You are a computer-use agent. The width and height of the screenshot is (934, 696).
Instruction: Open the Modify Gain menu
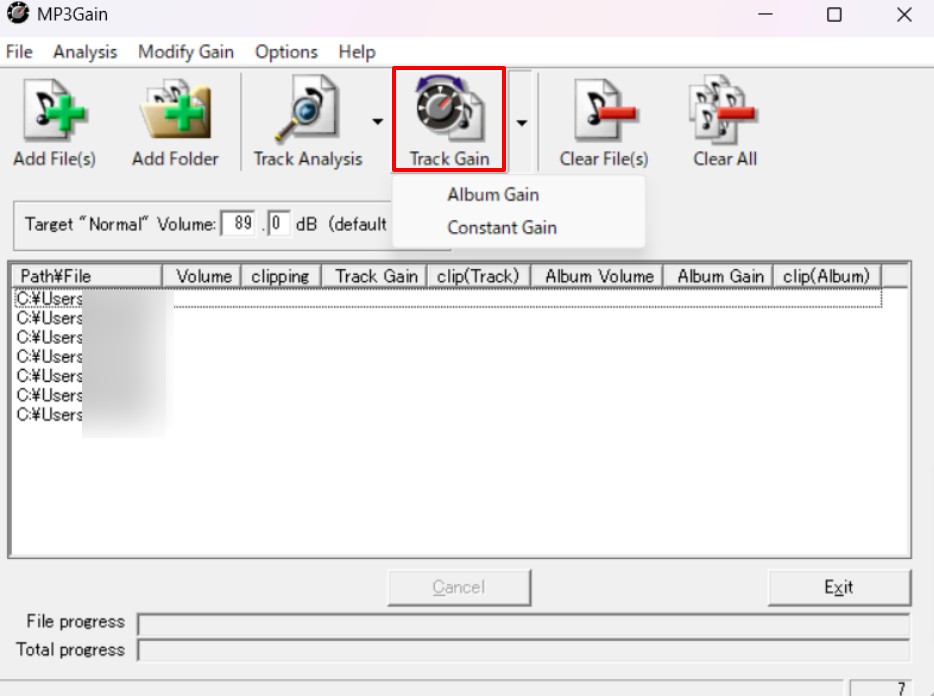pyautogui.click(x=186, y=52)
